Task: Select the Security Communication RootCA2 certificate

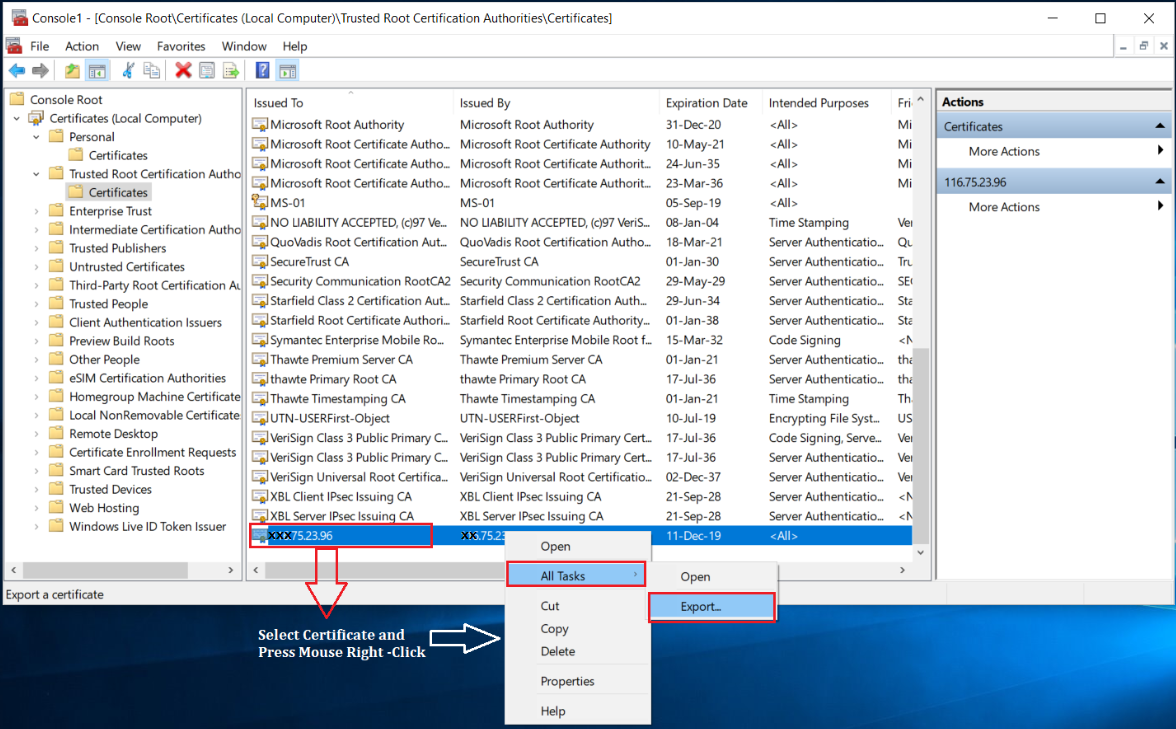Action: point(580,280)
